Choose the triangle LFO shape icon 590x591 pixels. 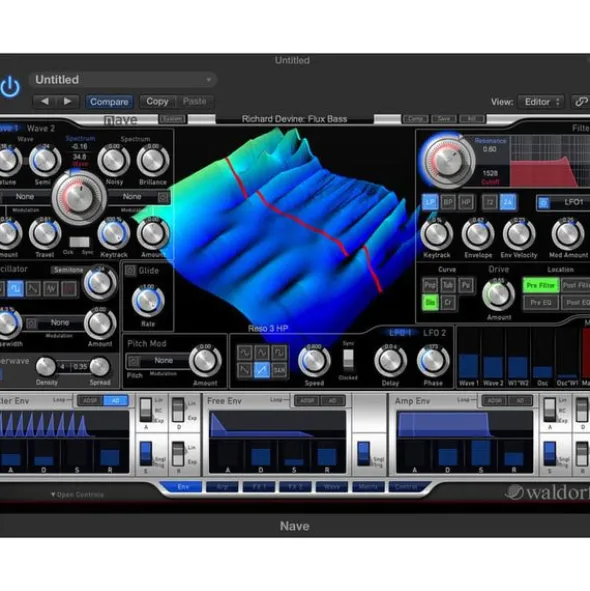click(x=262, y=353)
